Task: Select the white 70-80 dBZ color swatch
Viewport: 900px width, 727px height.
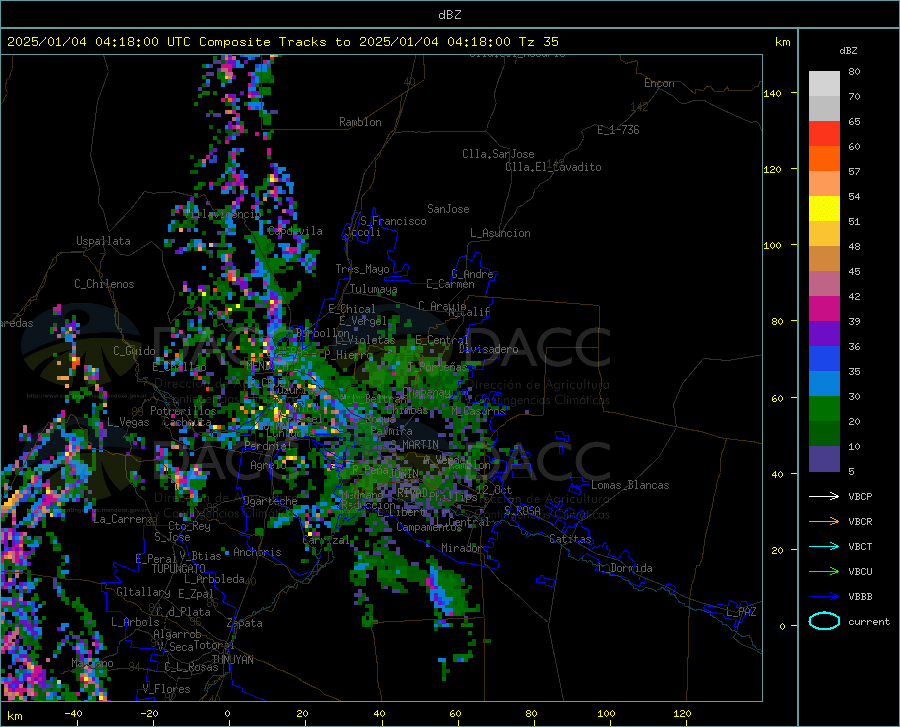Action: (x=824, y=84)
